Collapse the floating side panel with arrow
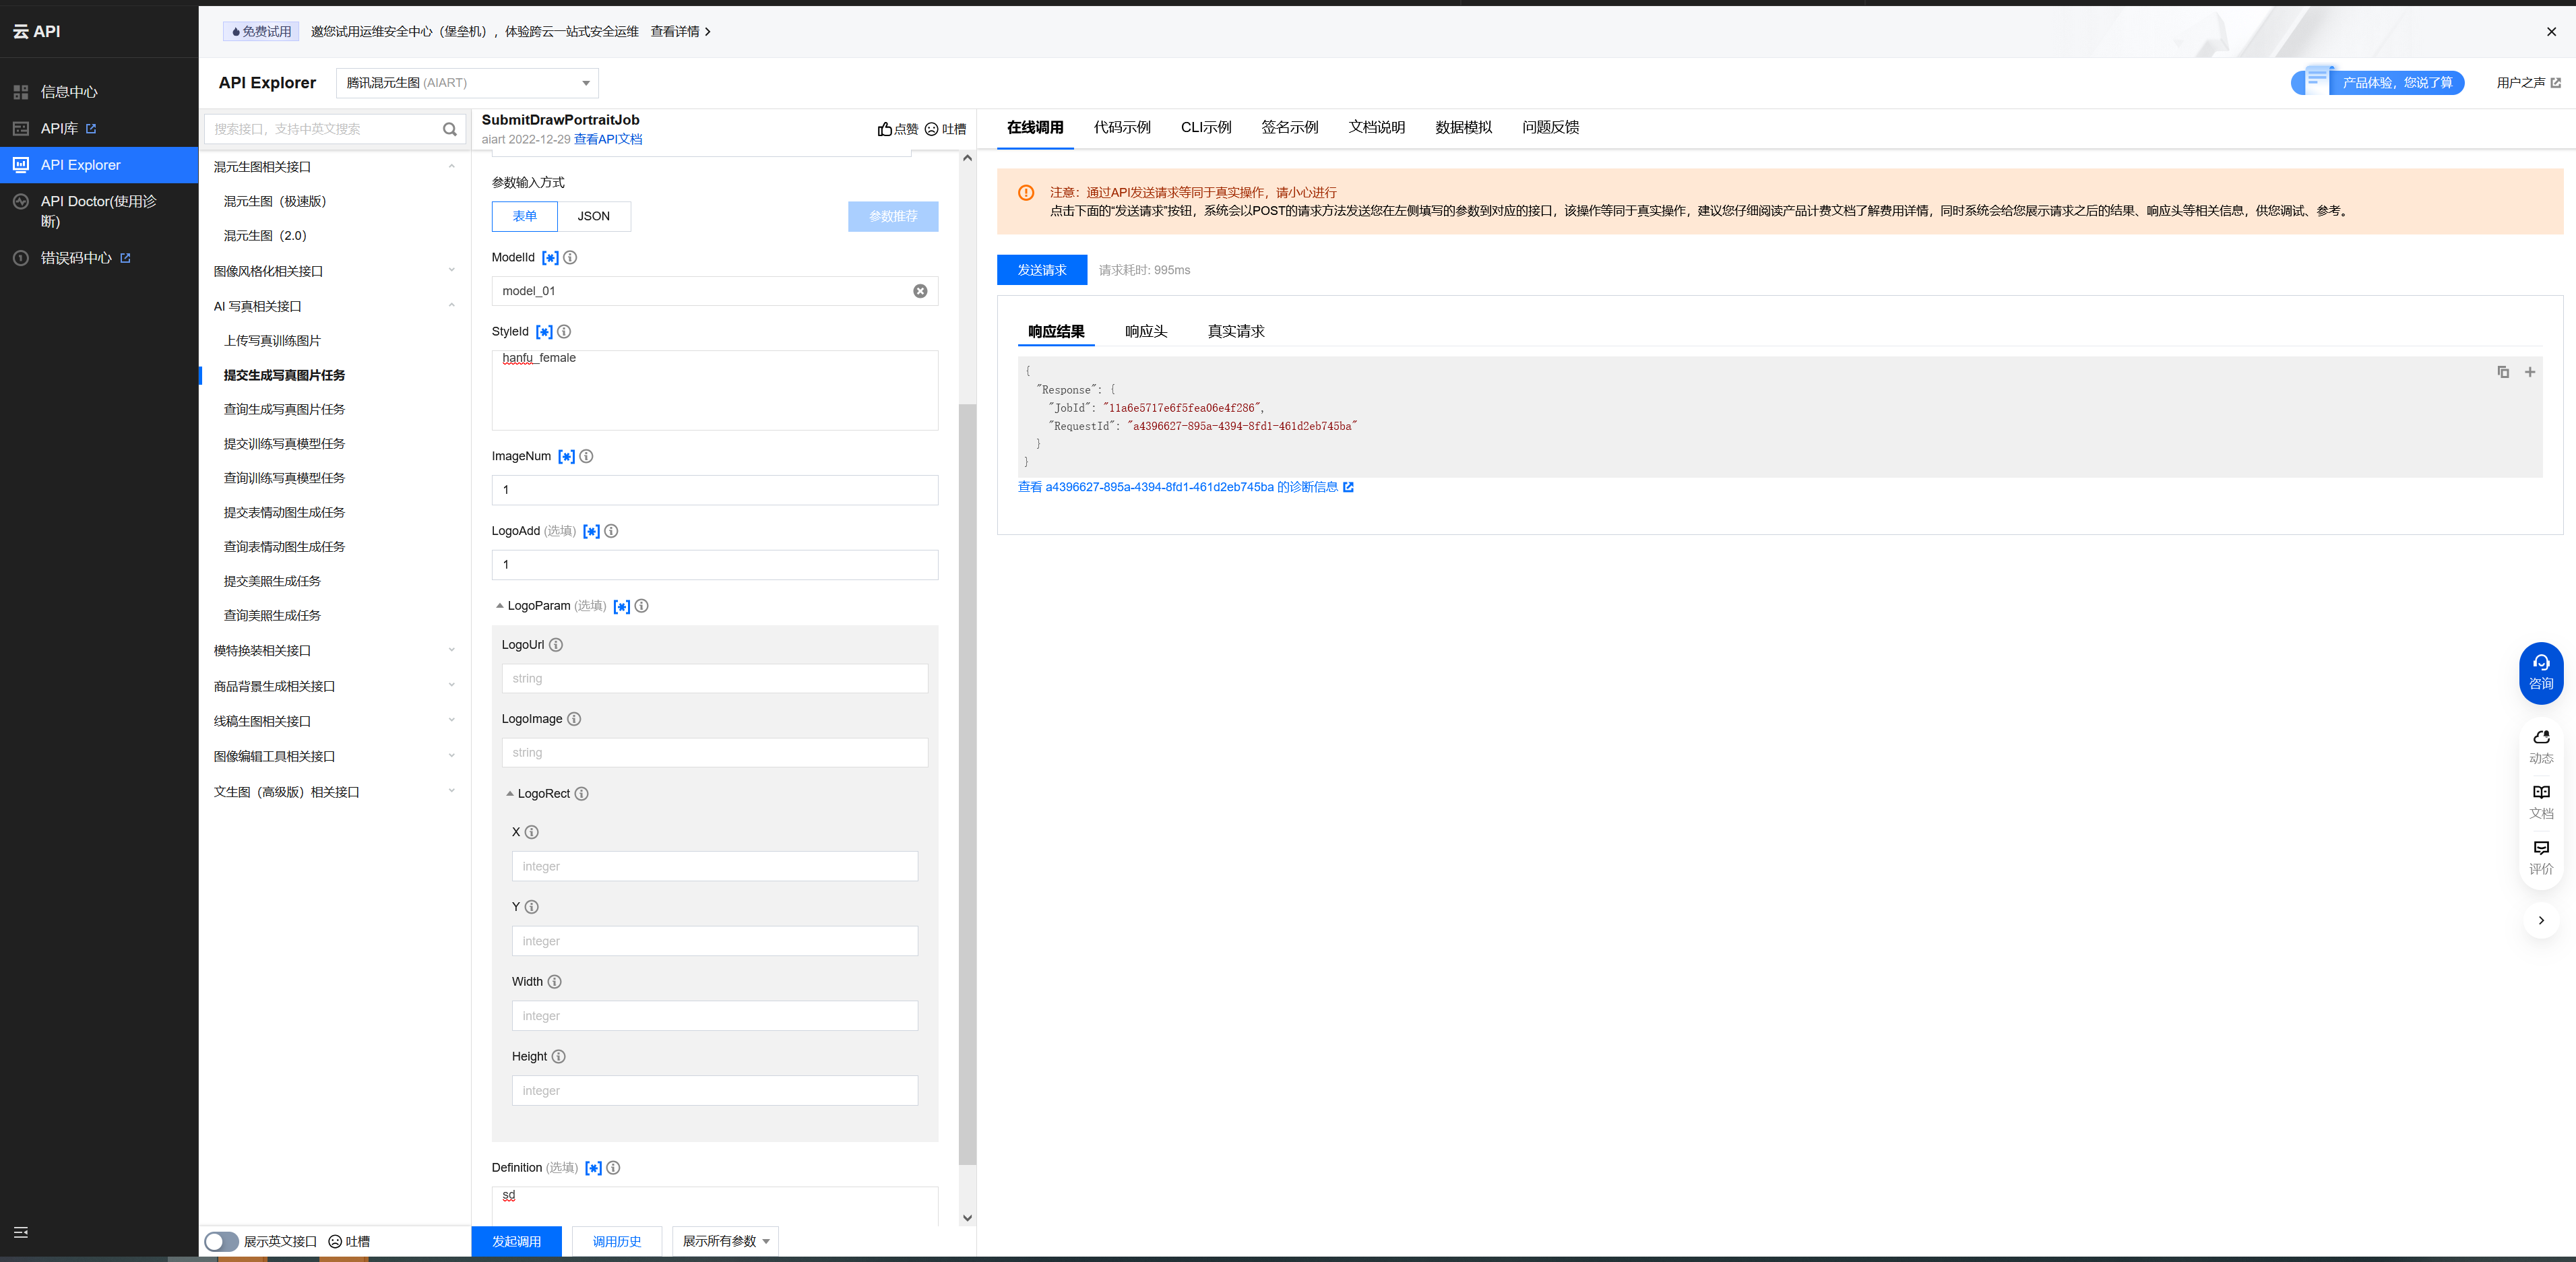Viewport: 2576px width, 1262px height. coord(2541,920)
